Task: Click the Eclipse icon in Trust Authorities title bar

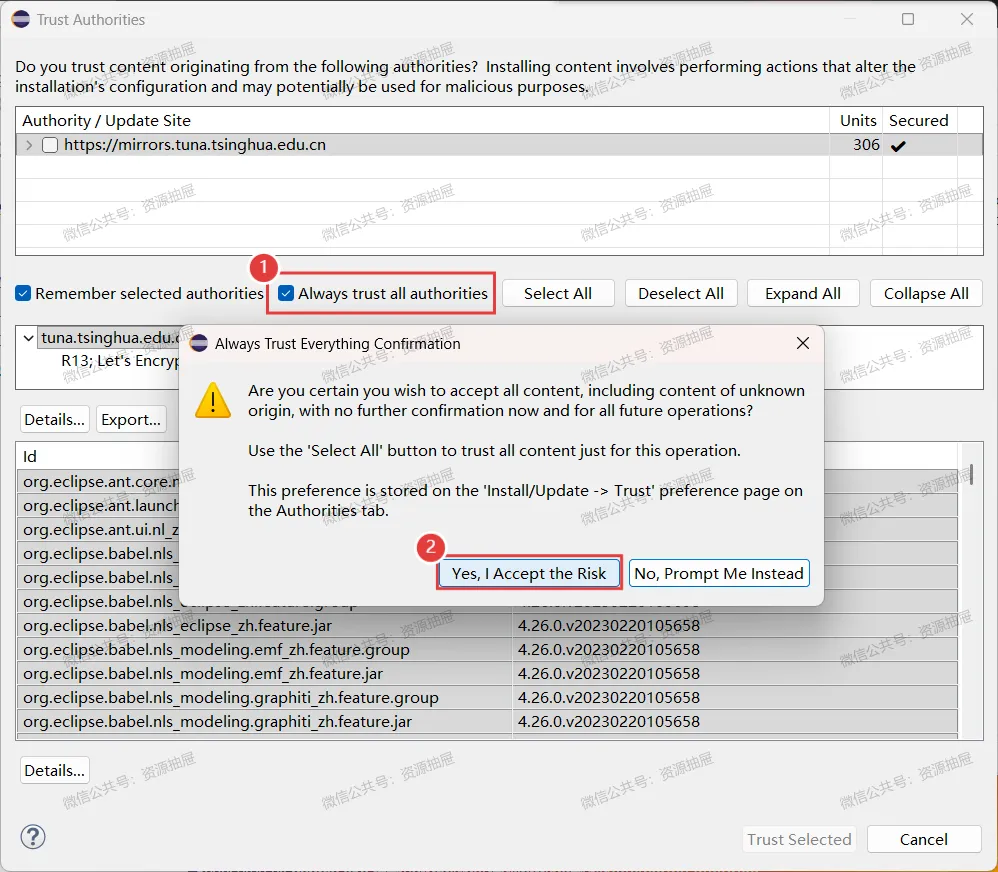Action: pos(20,19)
